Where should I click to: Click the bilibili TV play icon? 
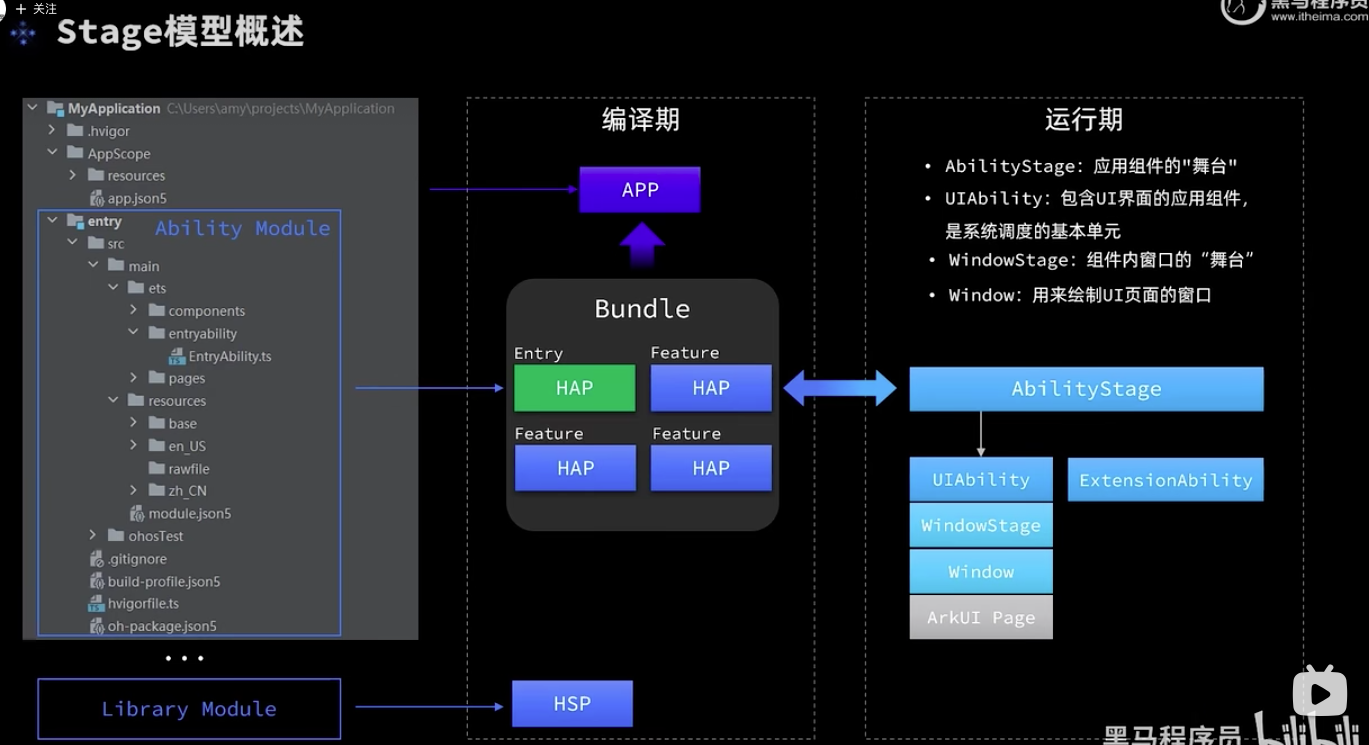[1319, 694]
